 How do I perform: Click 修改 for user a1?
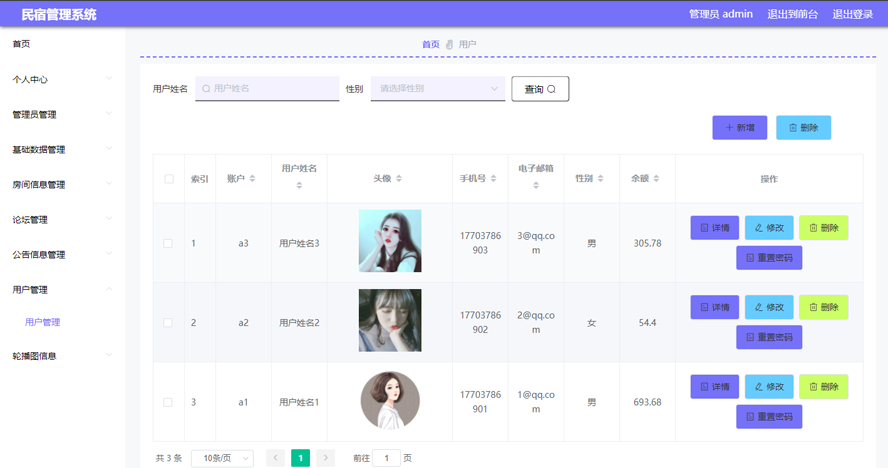pyautogui.click(x=769, y=386)
